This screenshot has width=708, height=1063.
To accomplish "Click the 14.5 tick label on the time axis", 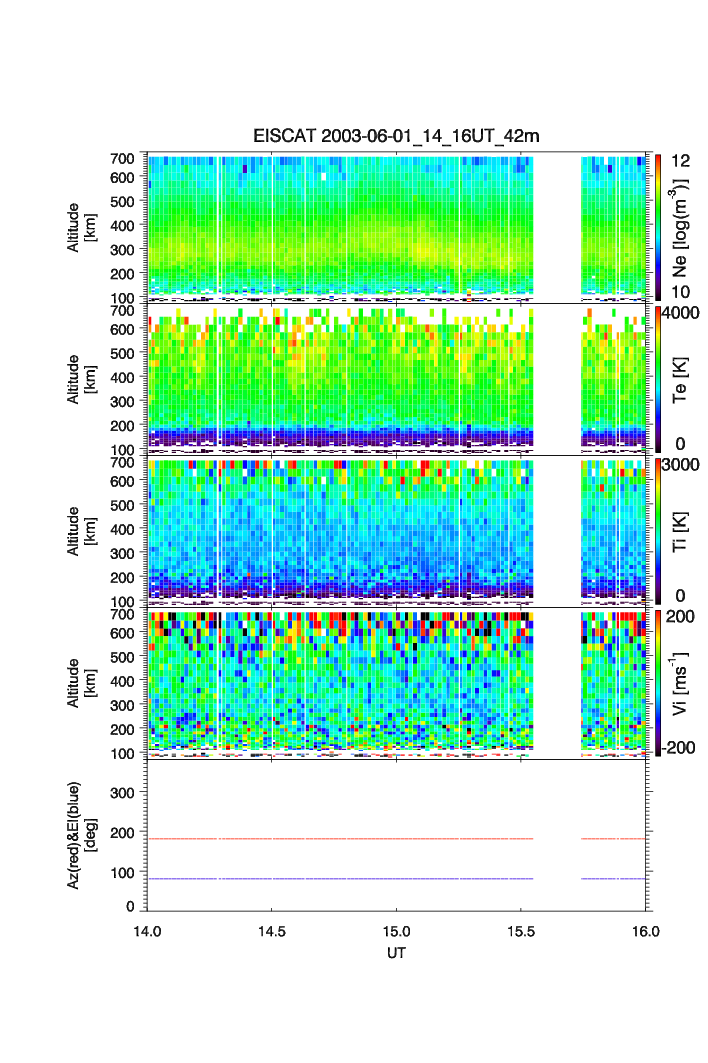I will coord(272,930).
